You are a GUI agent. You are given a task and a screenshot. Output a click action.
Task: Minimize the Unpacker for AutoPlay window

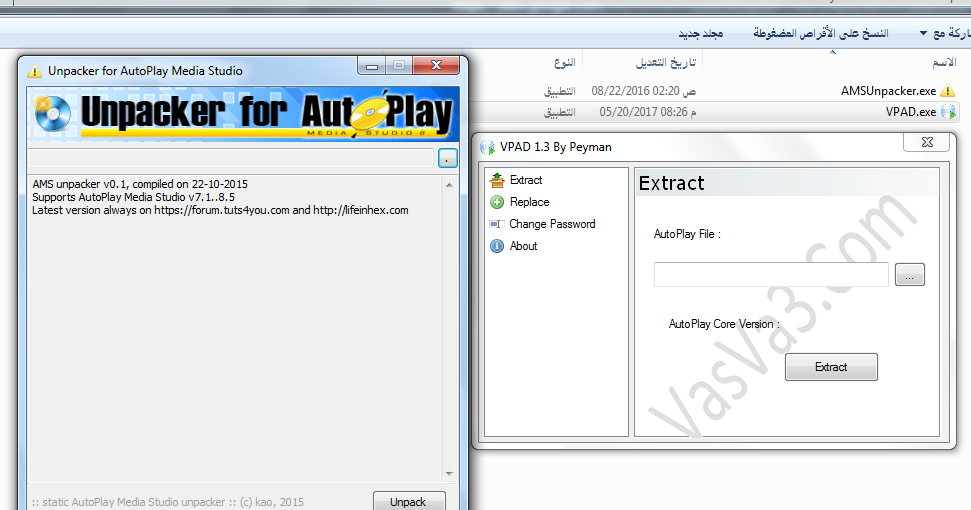pyautogui.click(x=372, y=65)
